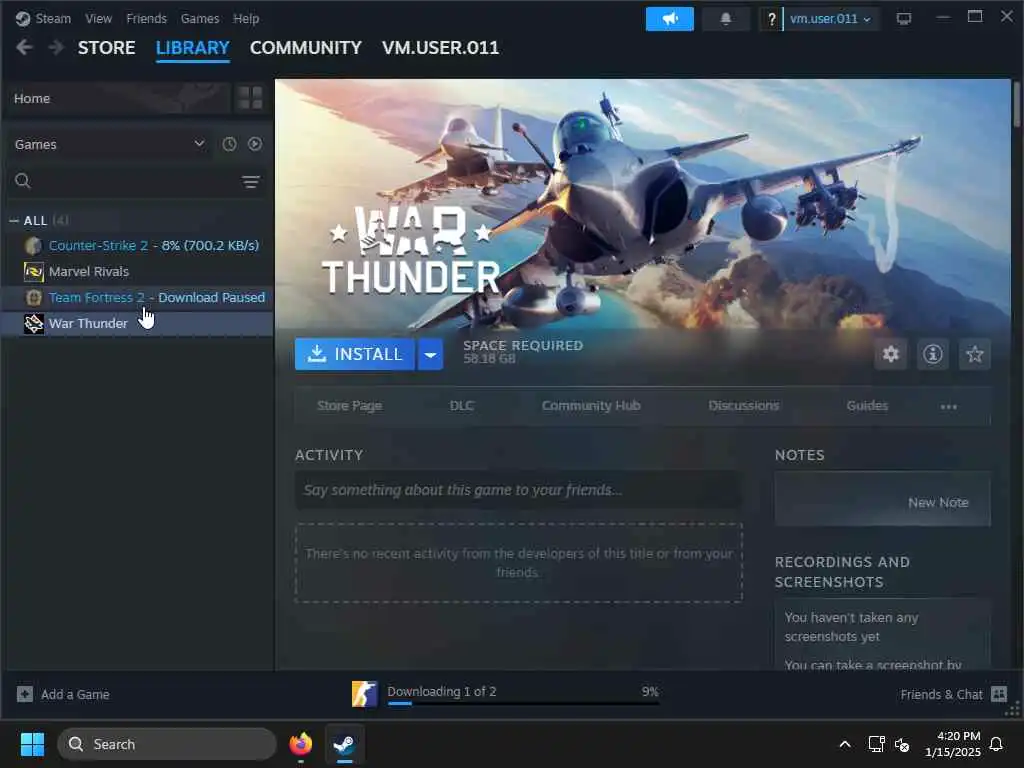
Task: Click library Home button
Action: click(x=118, y=99)
